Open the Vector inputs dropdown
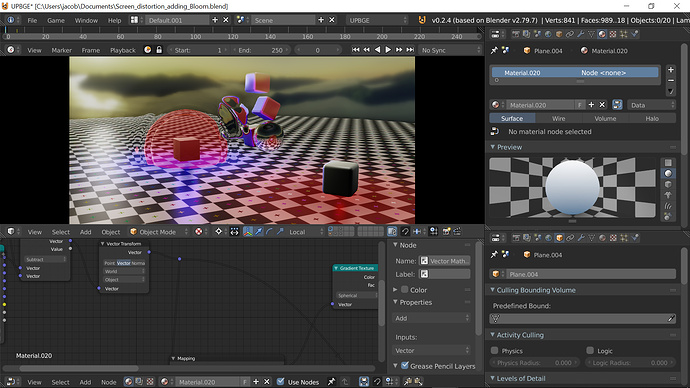Screen dimensions: 690x388 431,351
